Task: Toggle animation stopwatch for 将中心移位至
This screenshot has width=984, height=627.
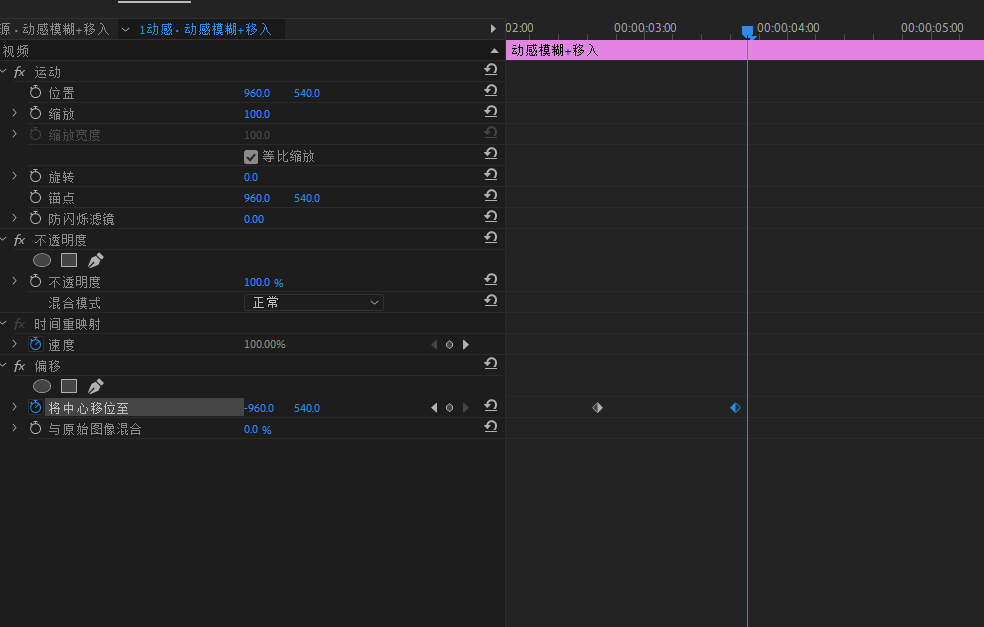Action: (36, 408)
